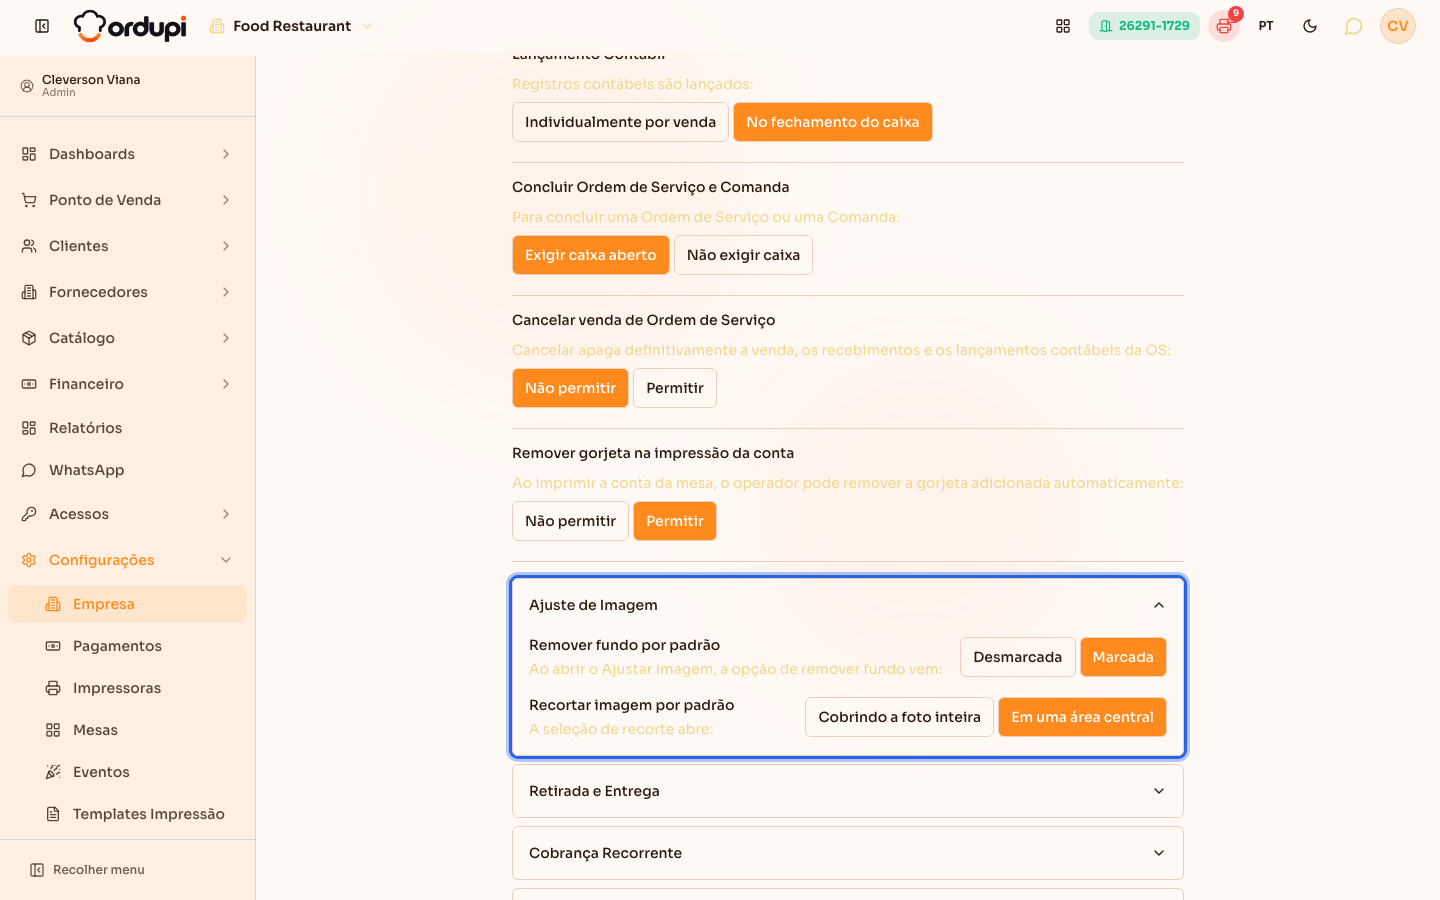Expand Clientes sidebar menu
The image size is (1440, 900).
(x=127, y=246)
